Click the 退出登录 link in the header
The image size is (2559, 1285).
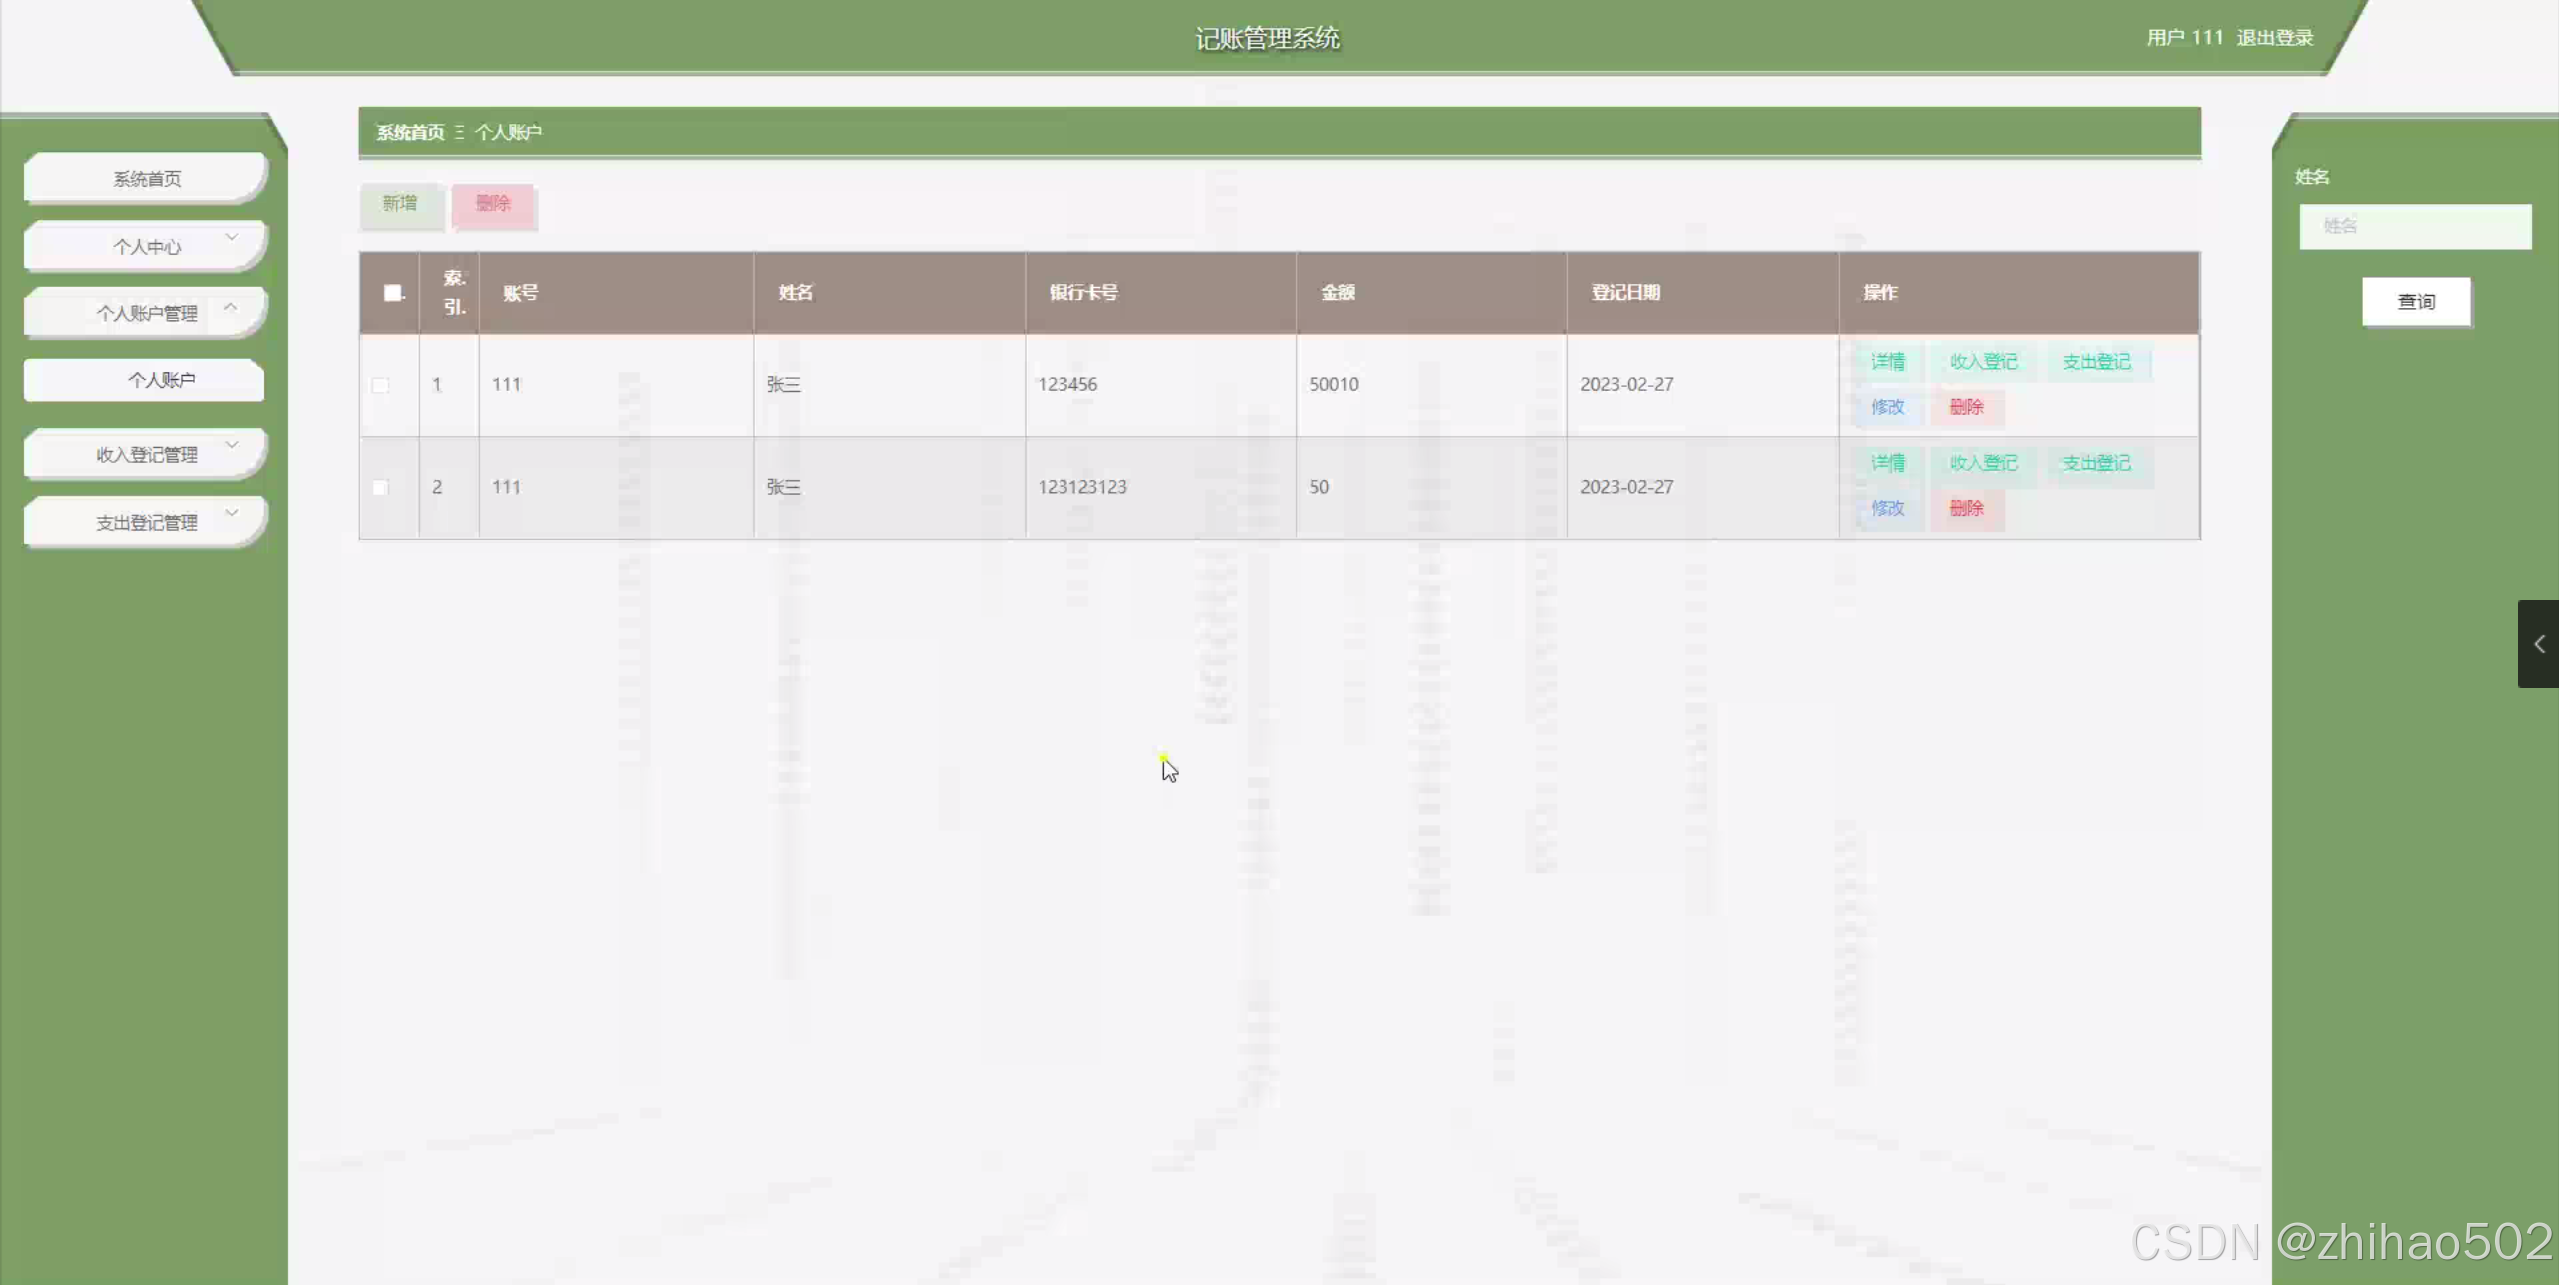click(2275, 38)
